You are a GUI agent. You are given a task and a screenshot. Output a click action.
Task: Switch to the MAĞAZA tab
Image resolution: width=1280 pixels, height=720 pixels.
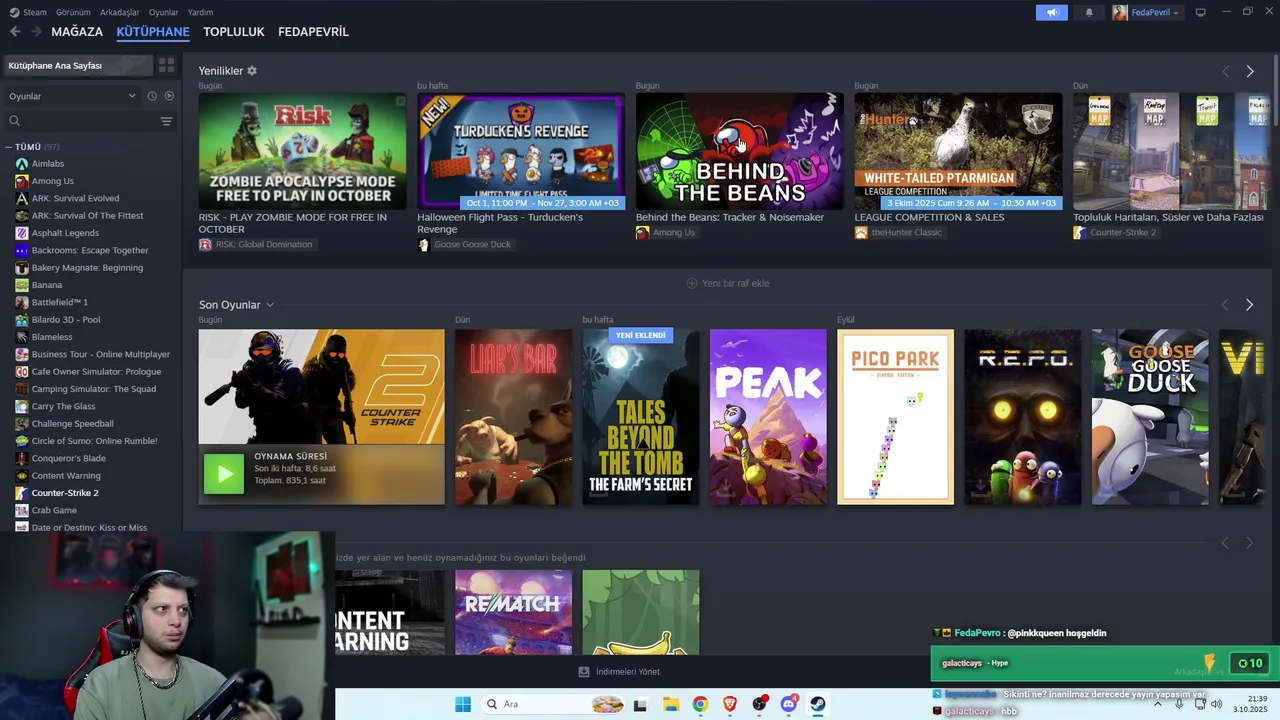(x=77, y=32)
